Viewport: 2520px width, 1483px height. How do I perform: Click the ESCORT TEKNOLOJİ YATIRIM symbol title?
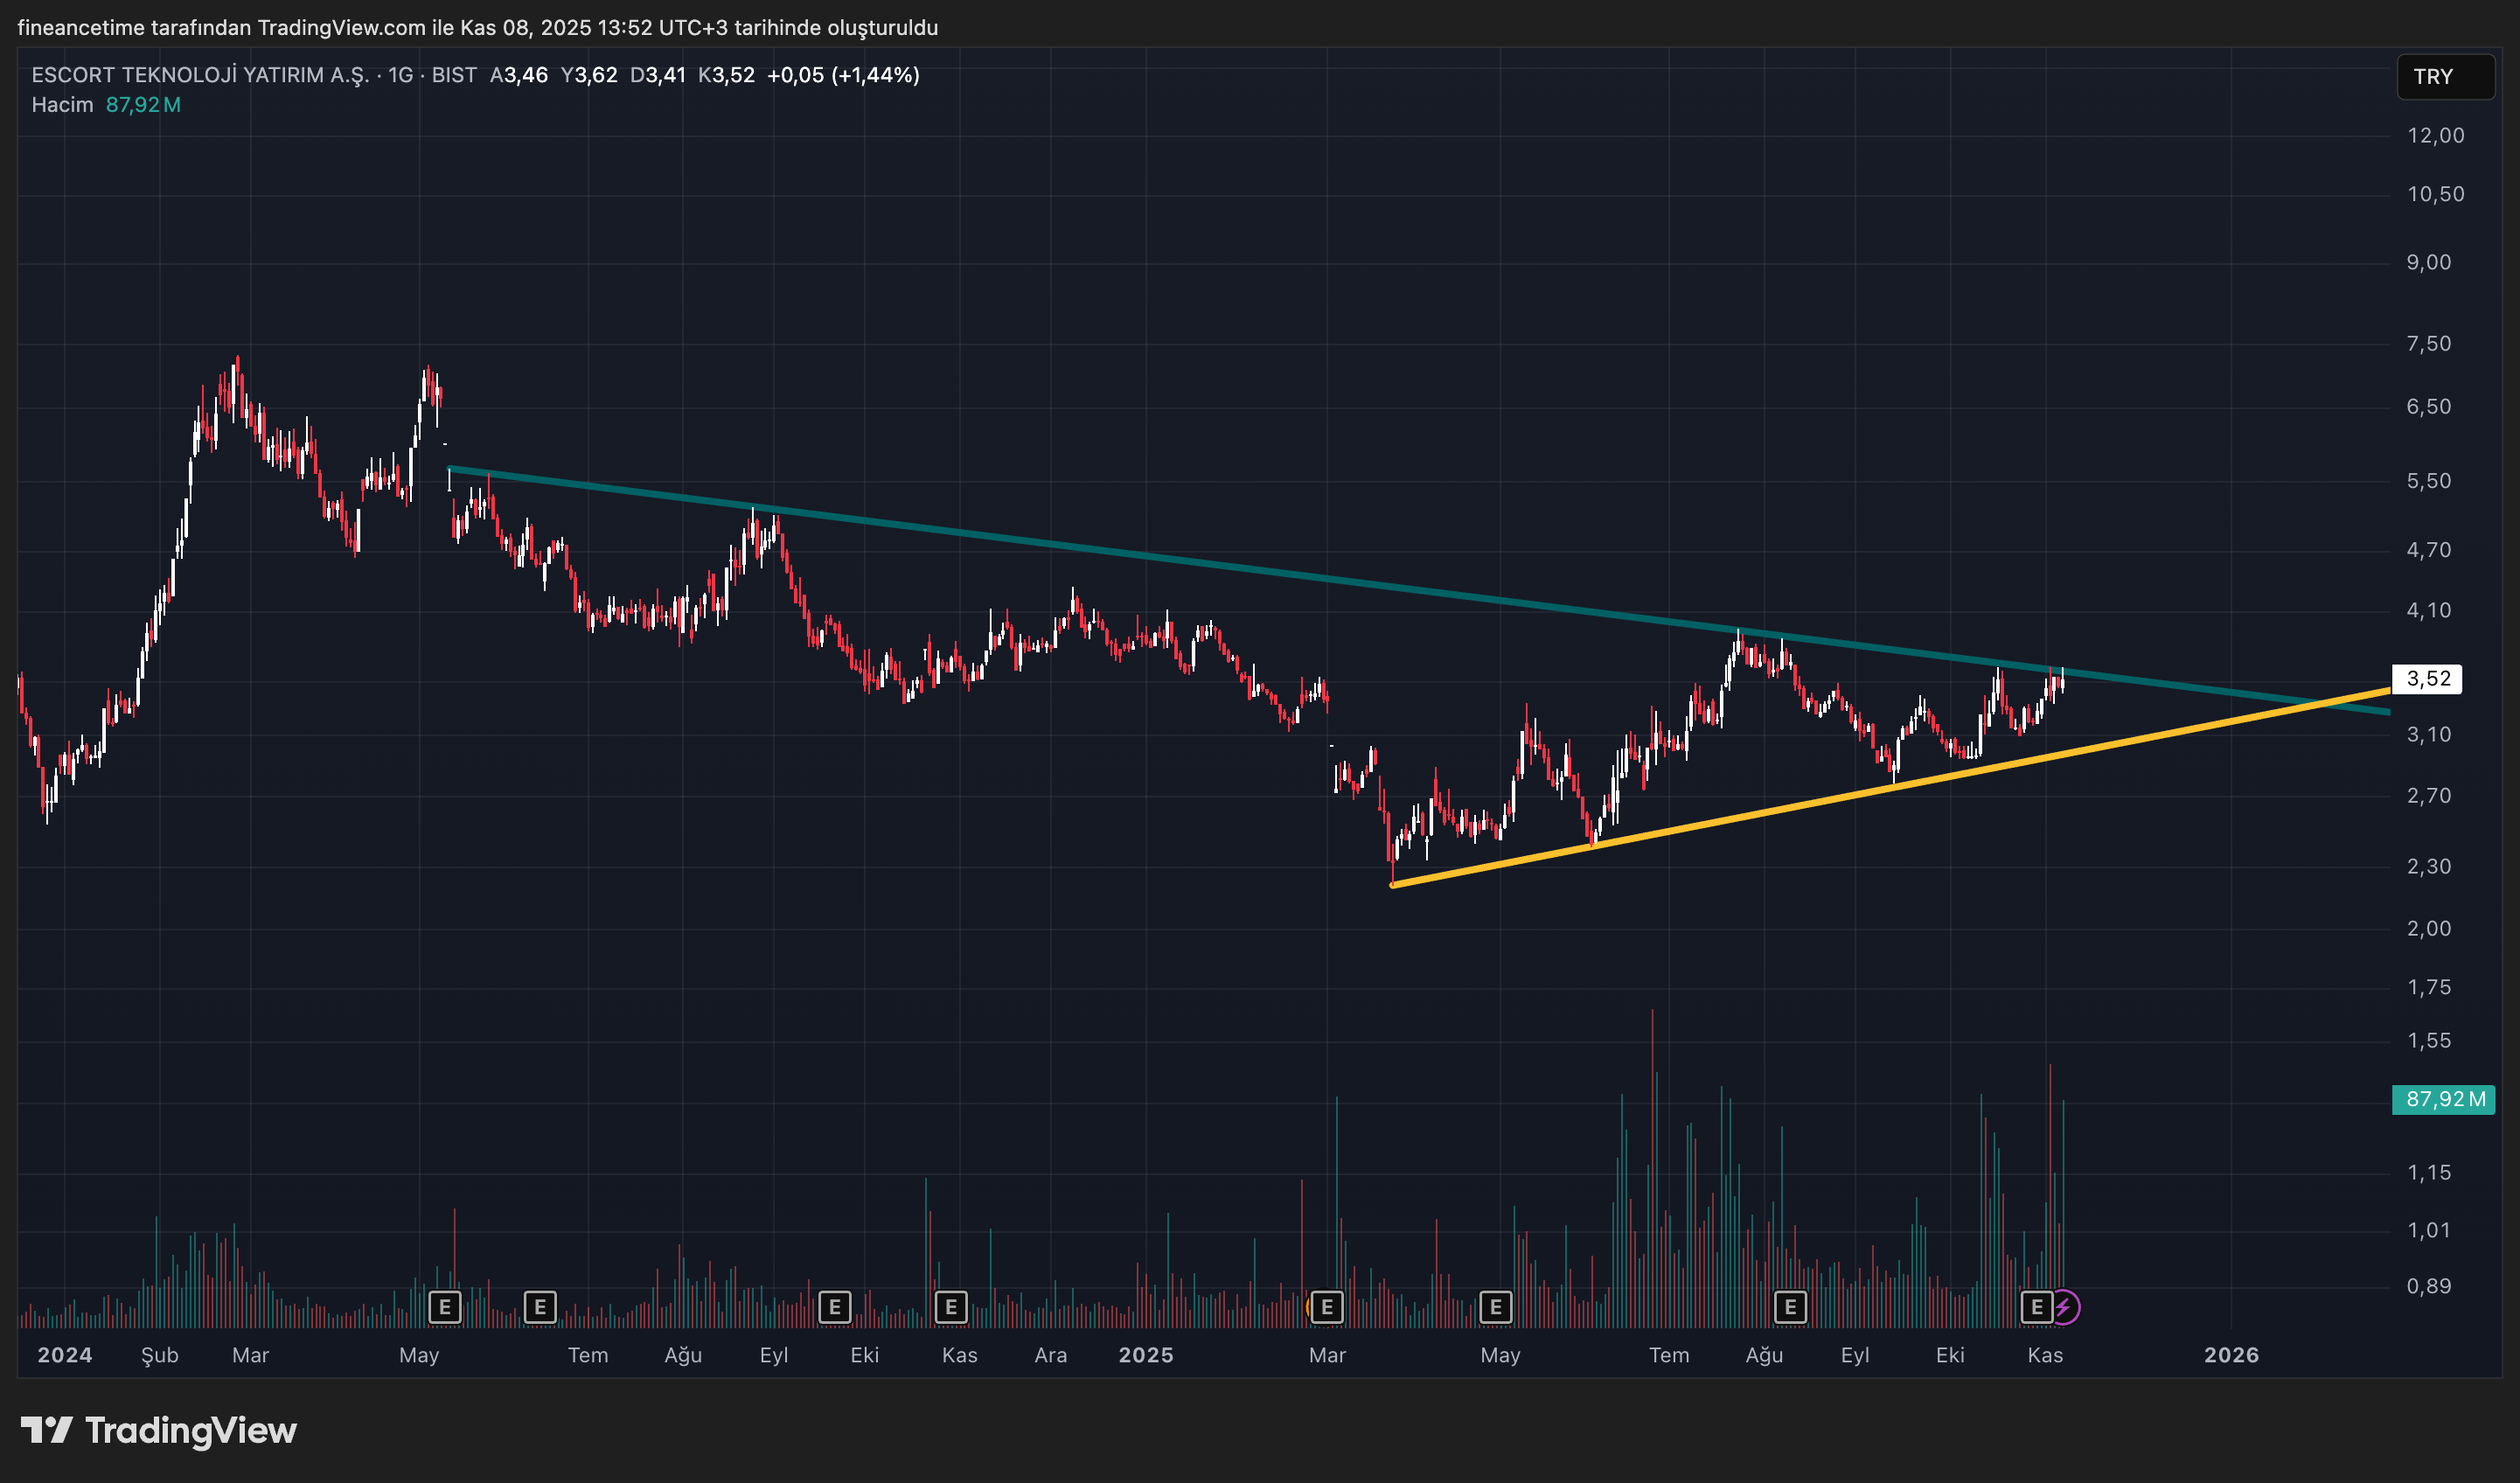click(200, 75)
